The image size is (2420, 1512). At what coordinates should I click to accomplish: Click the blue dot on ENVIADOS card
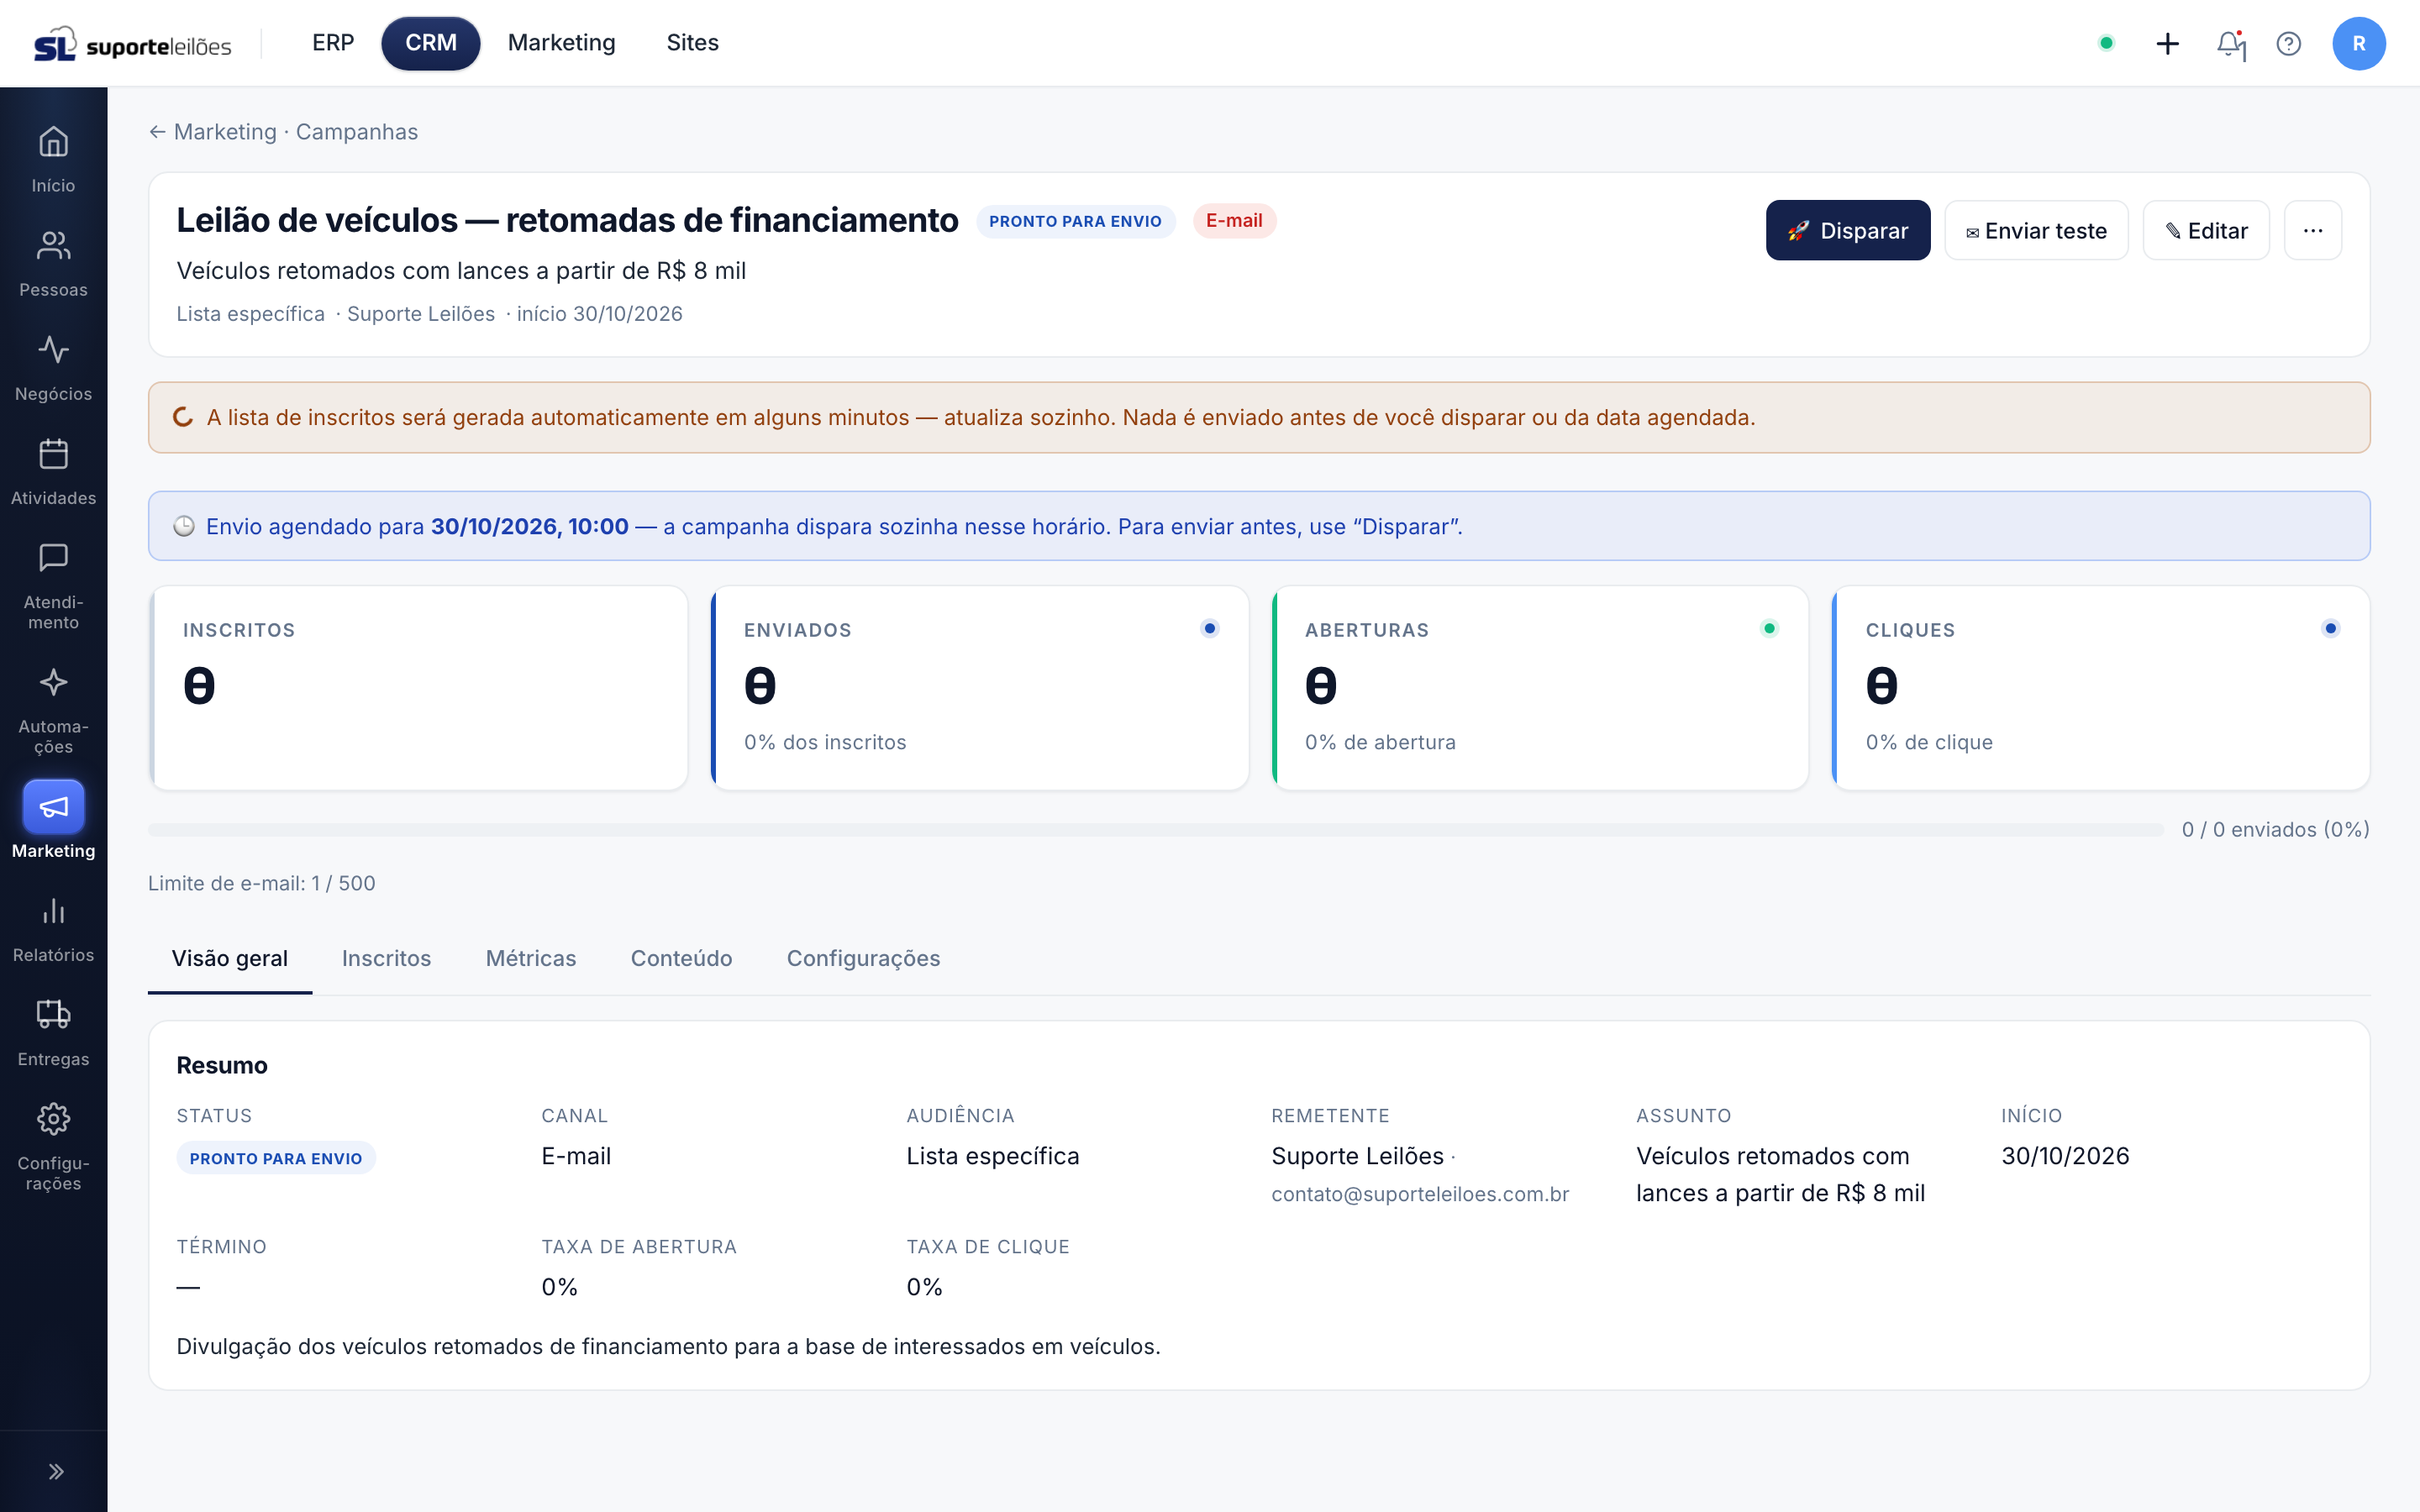1209,628
